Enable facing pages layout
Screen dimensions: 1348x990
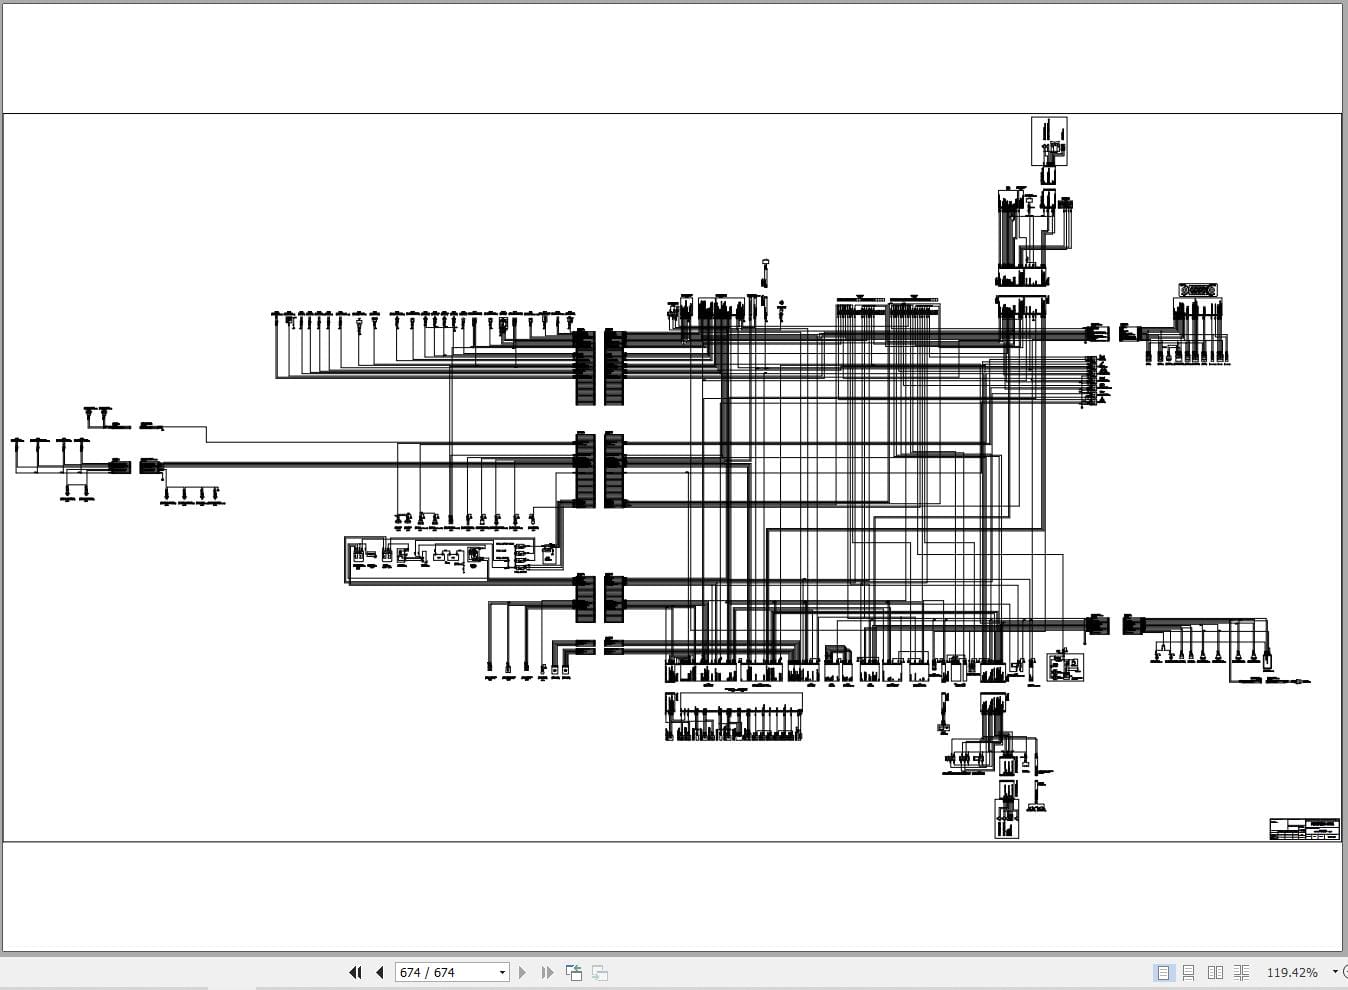pos(1215,972)
